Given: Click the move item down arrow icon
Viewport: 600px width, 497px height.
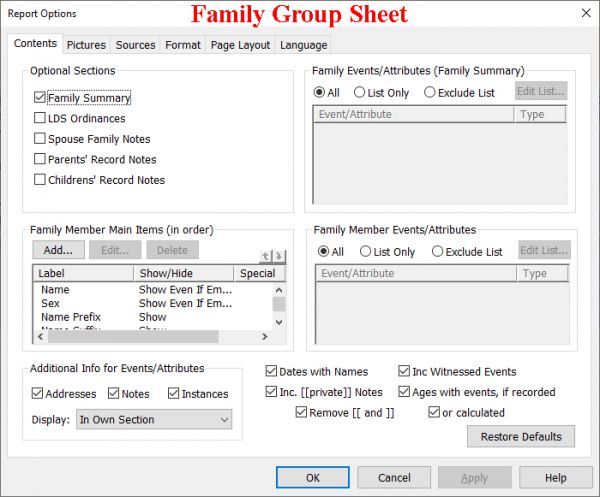Looking at the screenshot, I should pos(279,256).
